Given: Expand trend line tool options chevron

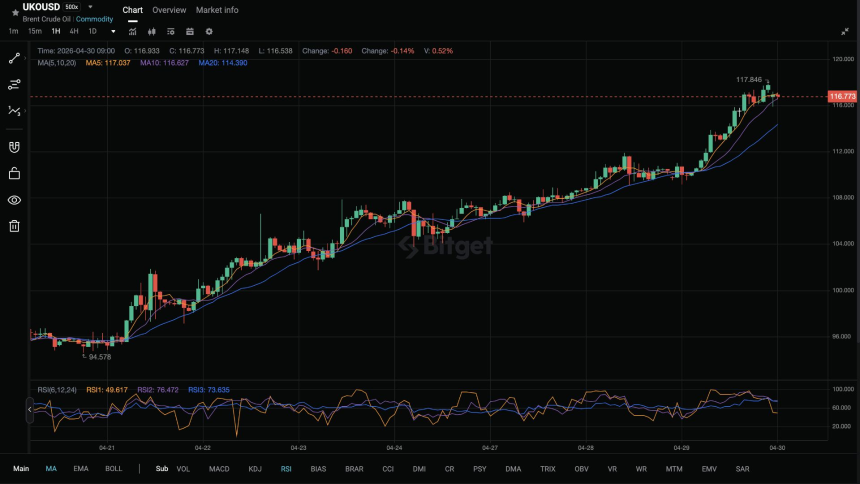Looking at the screenshot, I should [x=25, y=58].
